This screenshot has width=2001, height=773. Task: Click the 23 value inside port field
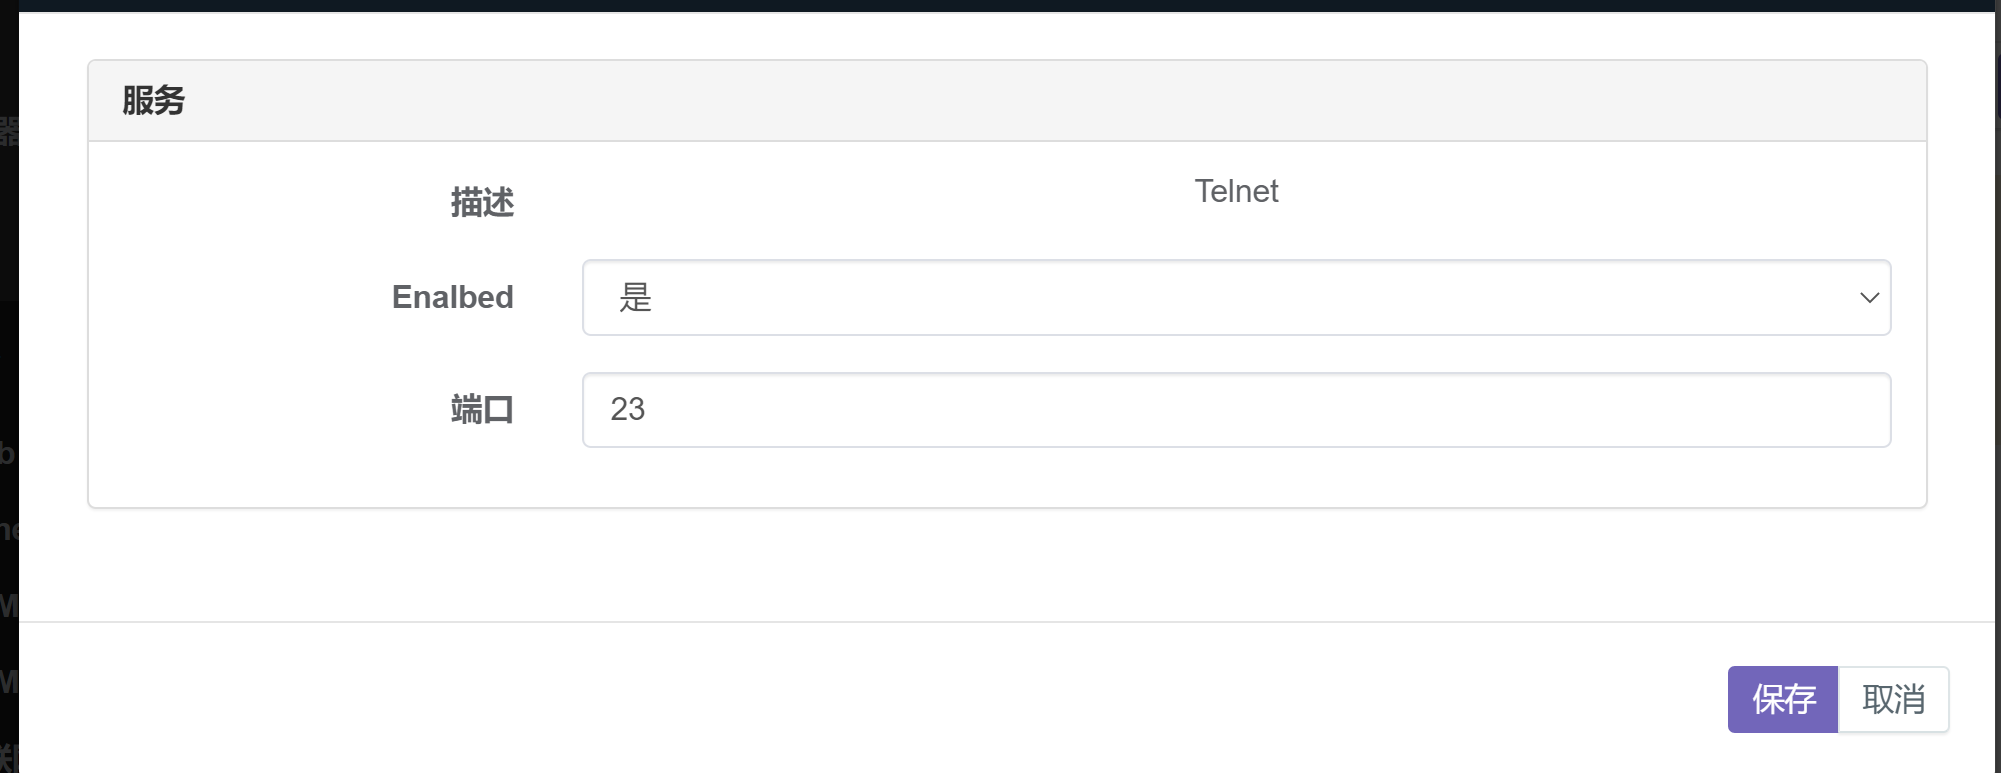tap(627, 409)
